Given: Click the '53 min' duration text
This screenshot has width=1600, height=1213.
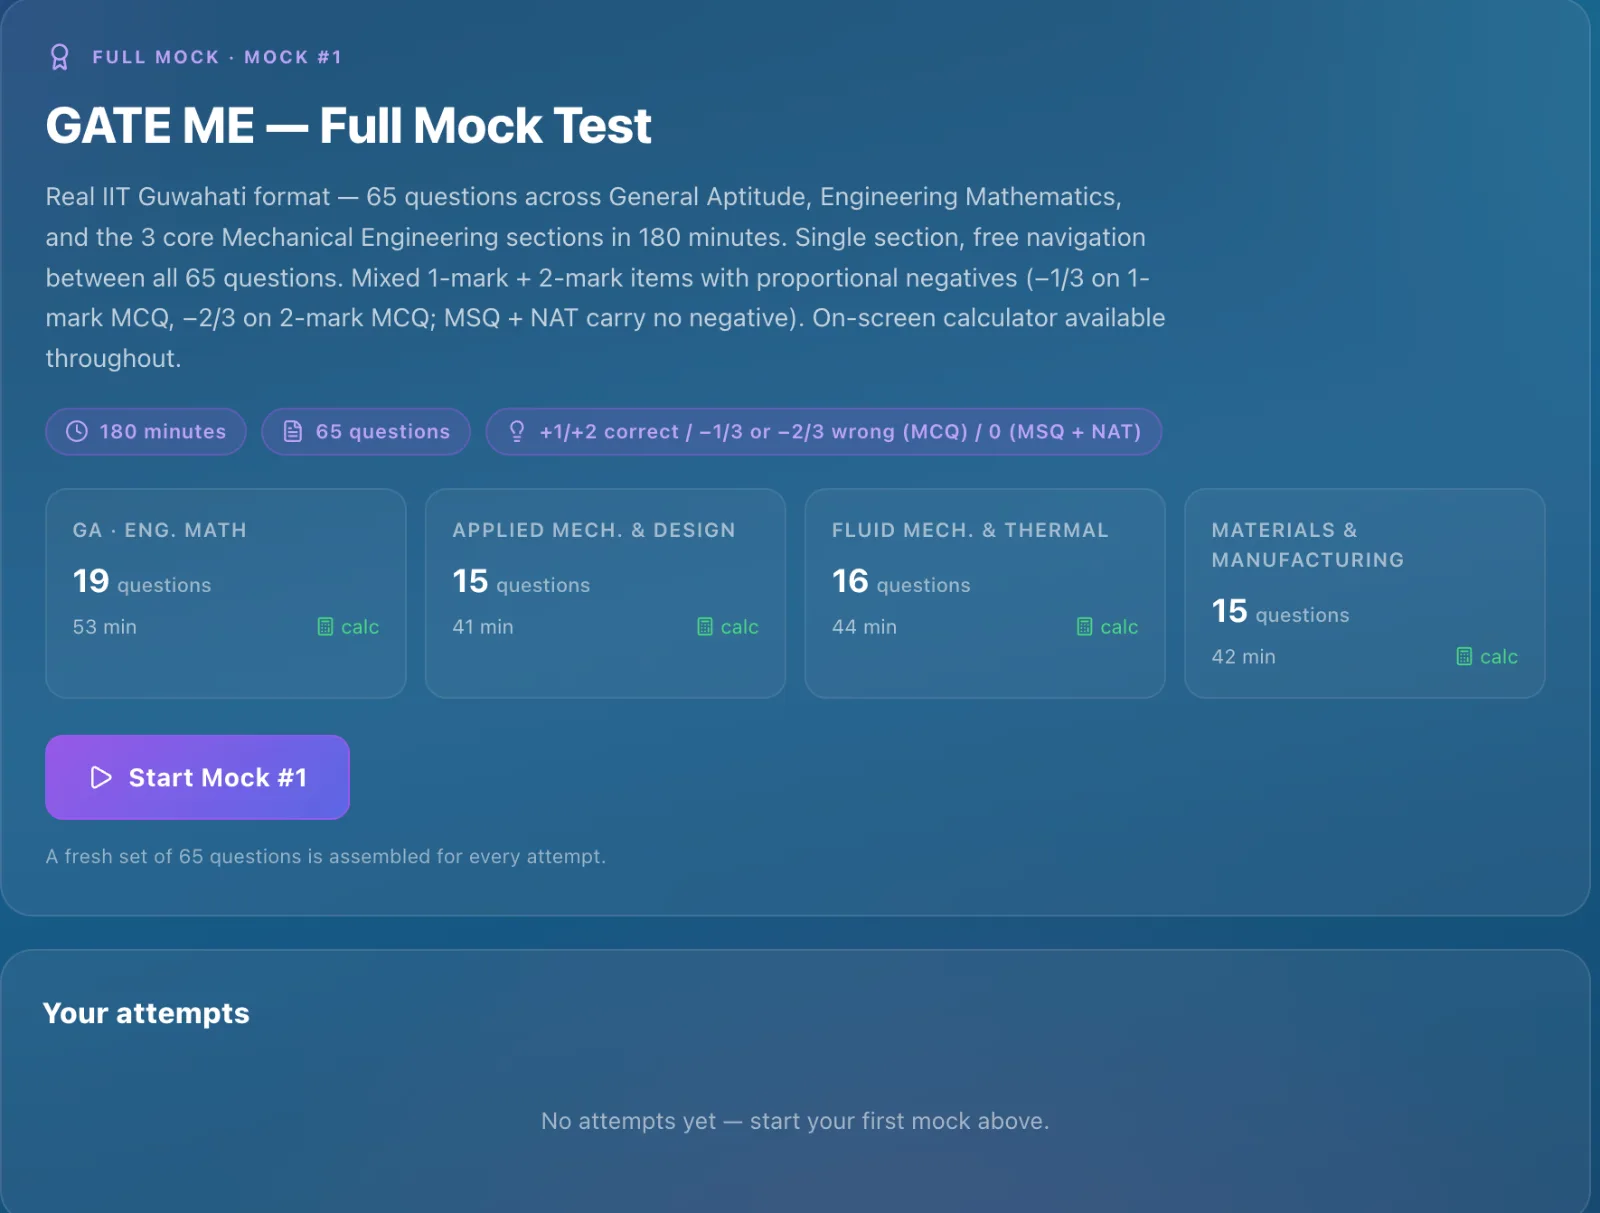Looking at the screenshot, I should click(105, 627).
